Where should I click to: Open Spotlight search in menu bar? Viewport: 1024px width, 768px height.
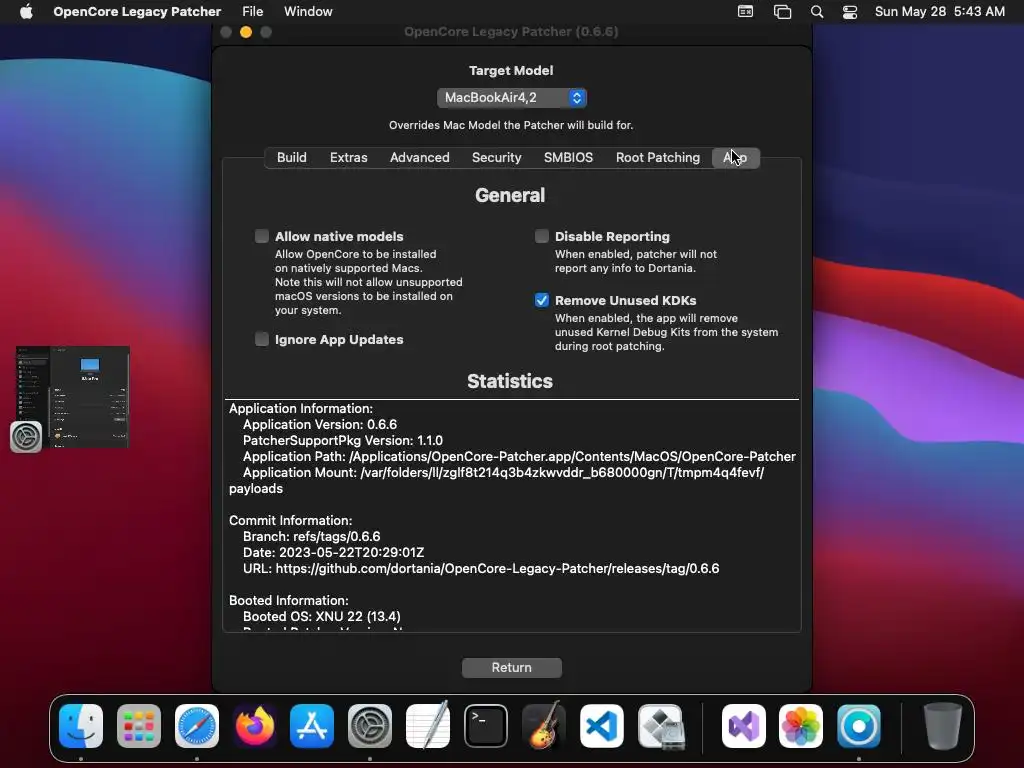tap(817, 12)
